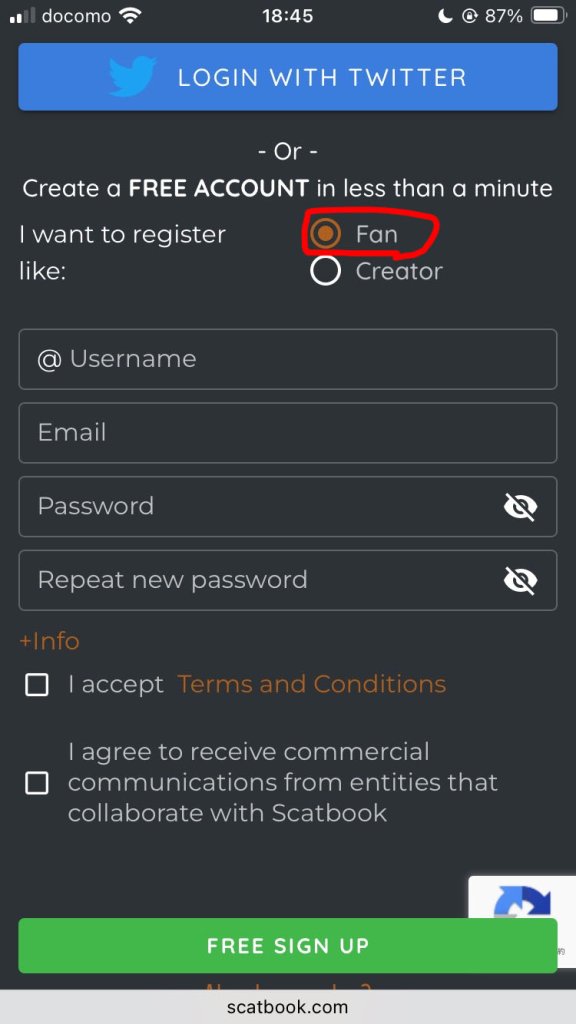The image size is (576, 1024).
Task: Focus the Username input field
Action: tap(288, 359)
